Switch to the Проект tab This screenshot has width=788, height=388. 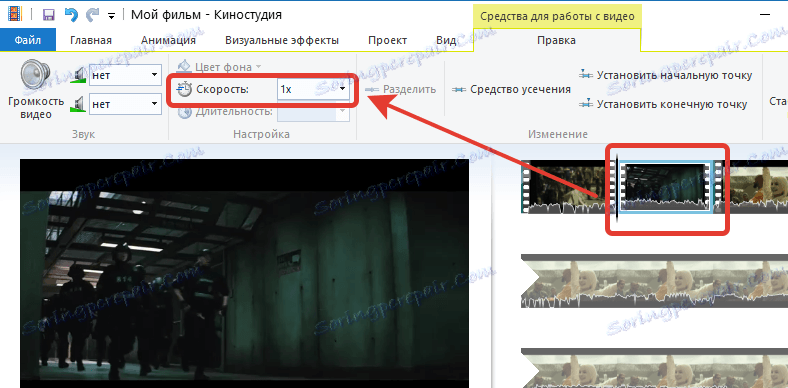coord(387,40)
